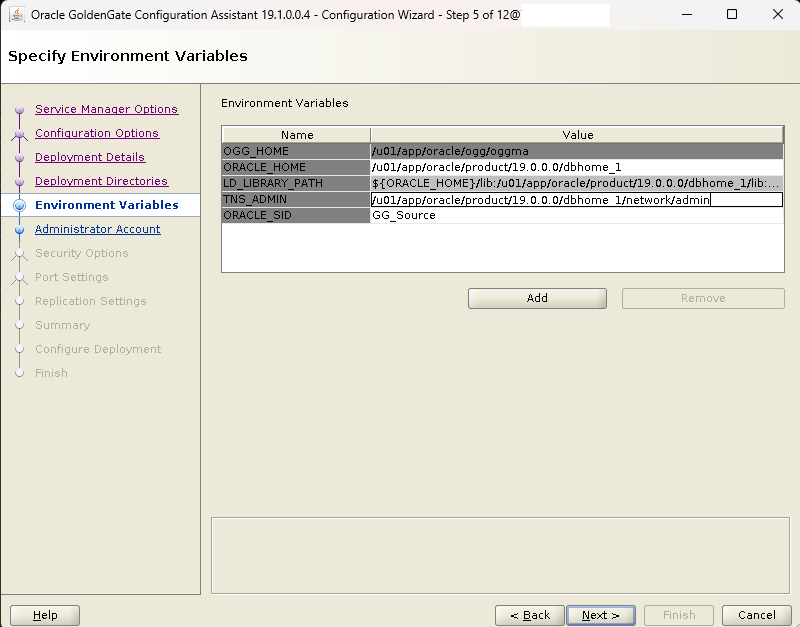Select the TNS_ADMIN name cell
Screen dimensions: 800x627
click(x=296, y=199)
